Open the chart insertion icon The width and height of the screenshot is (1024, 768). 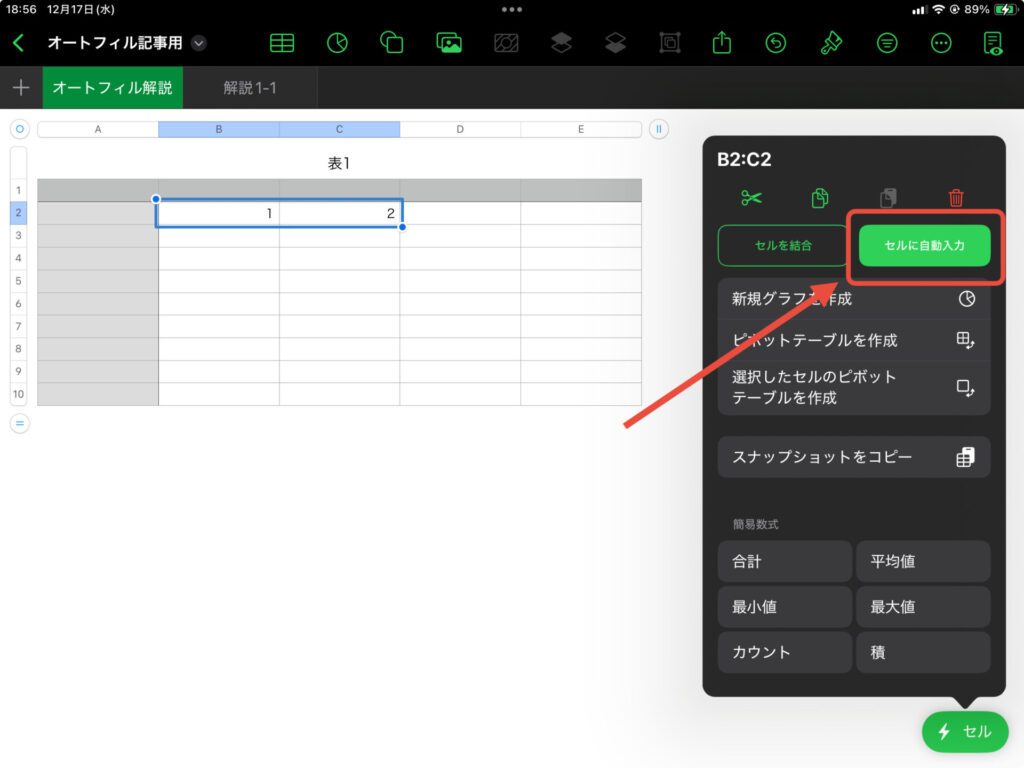pyautogui.click(x=337, y=42)
